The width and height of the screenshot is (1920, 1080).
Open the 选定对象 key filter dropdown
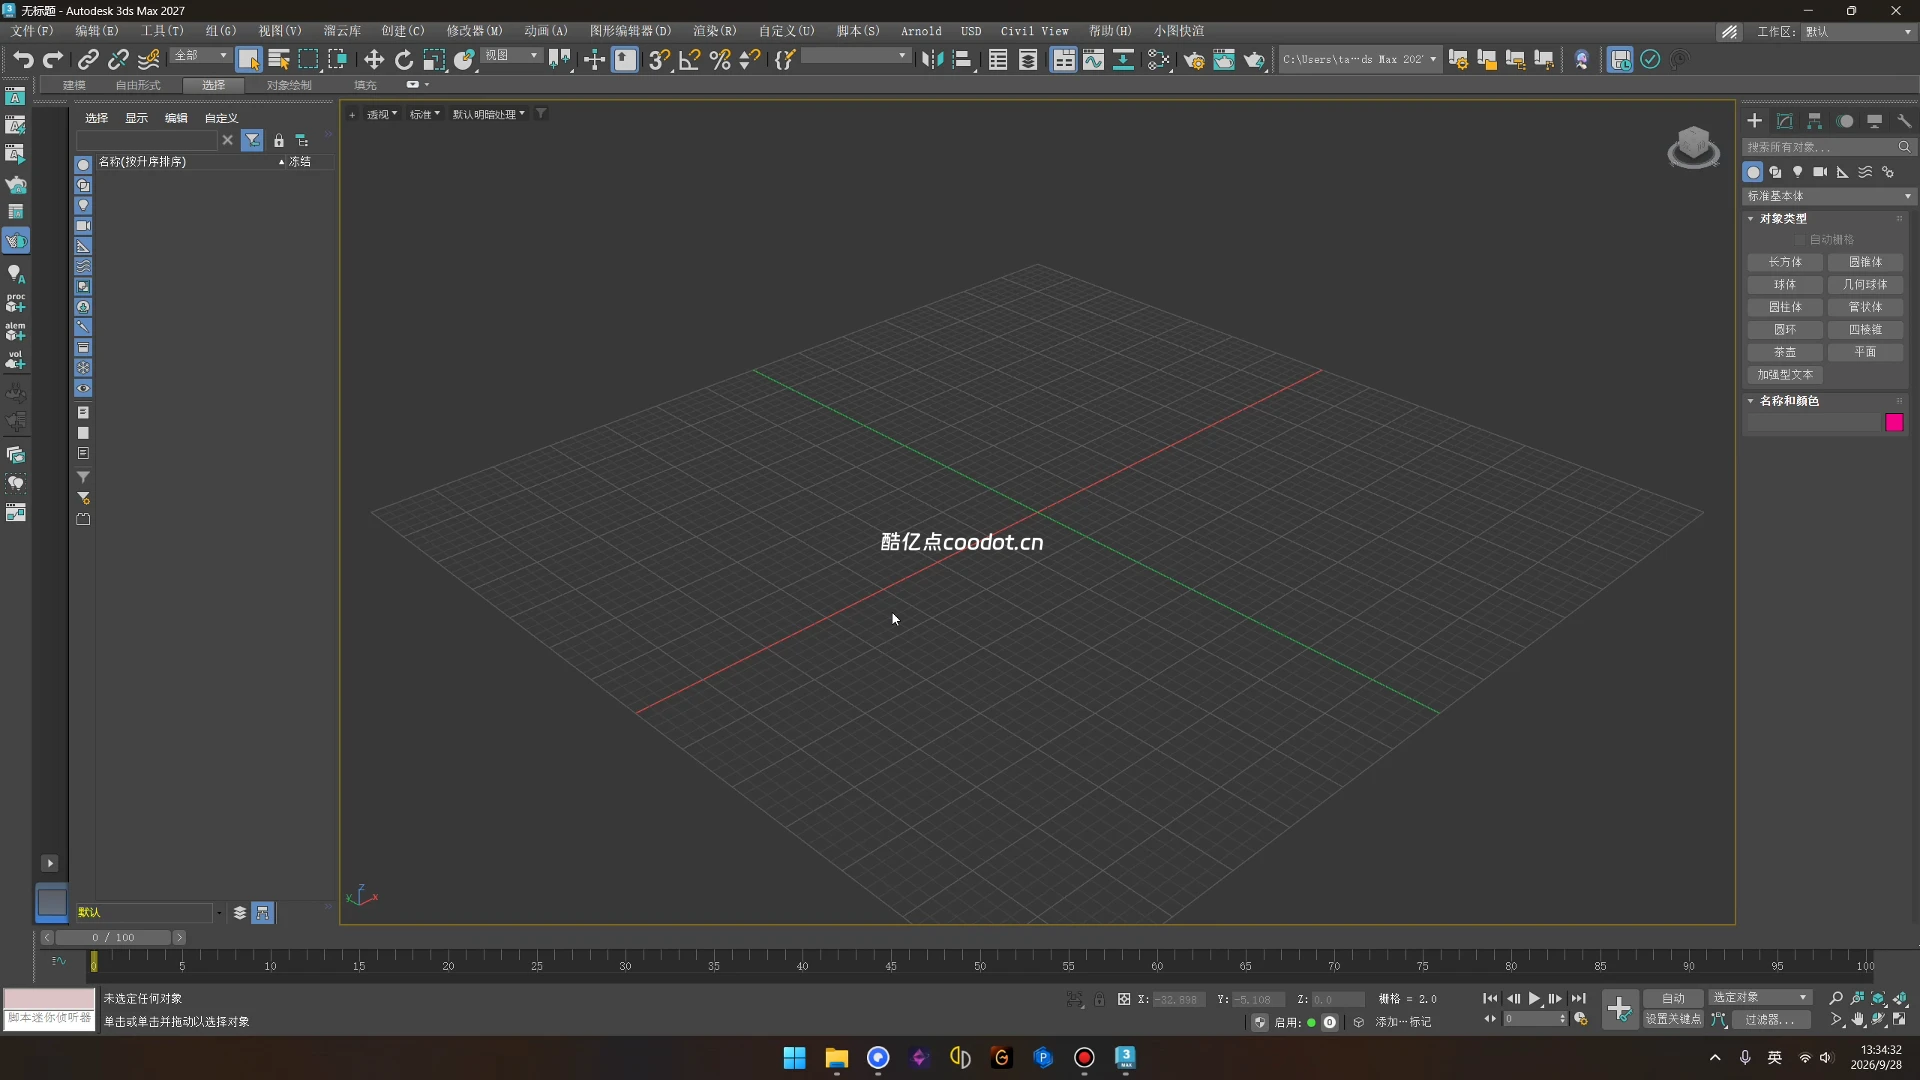pyautogui.click(x=1760, y=998)
